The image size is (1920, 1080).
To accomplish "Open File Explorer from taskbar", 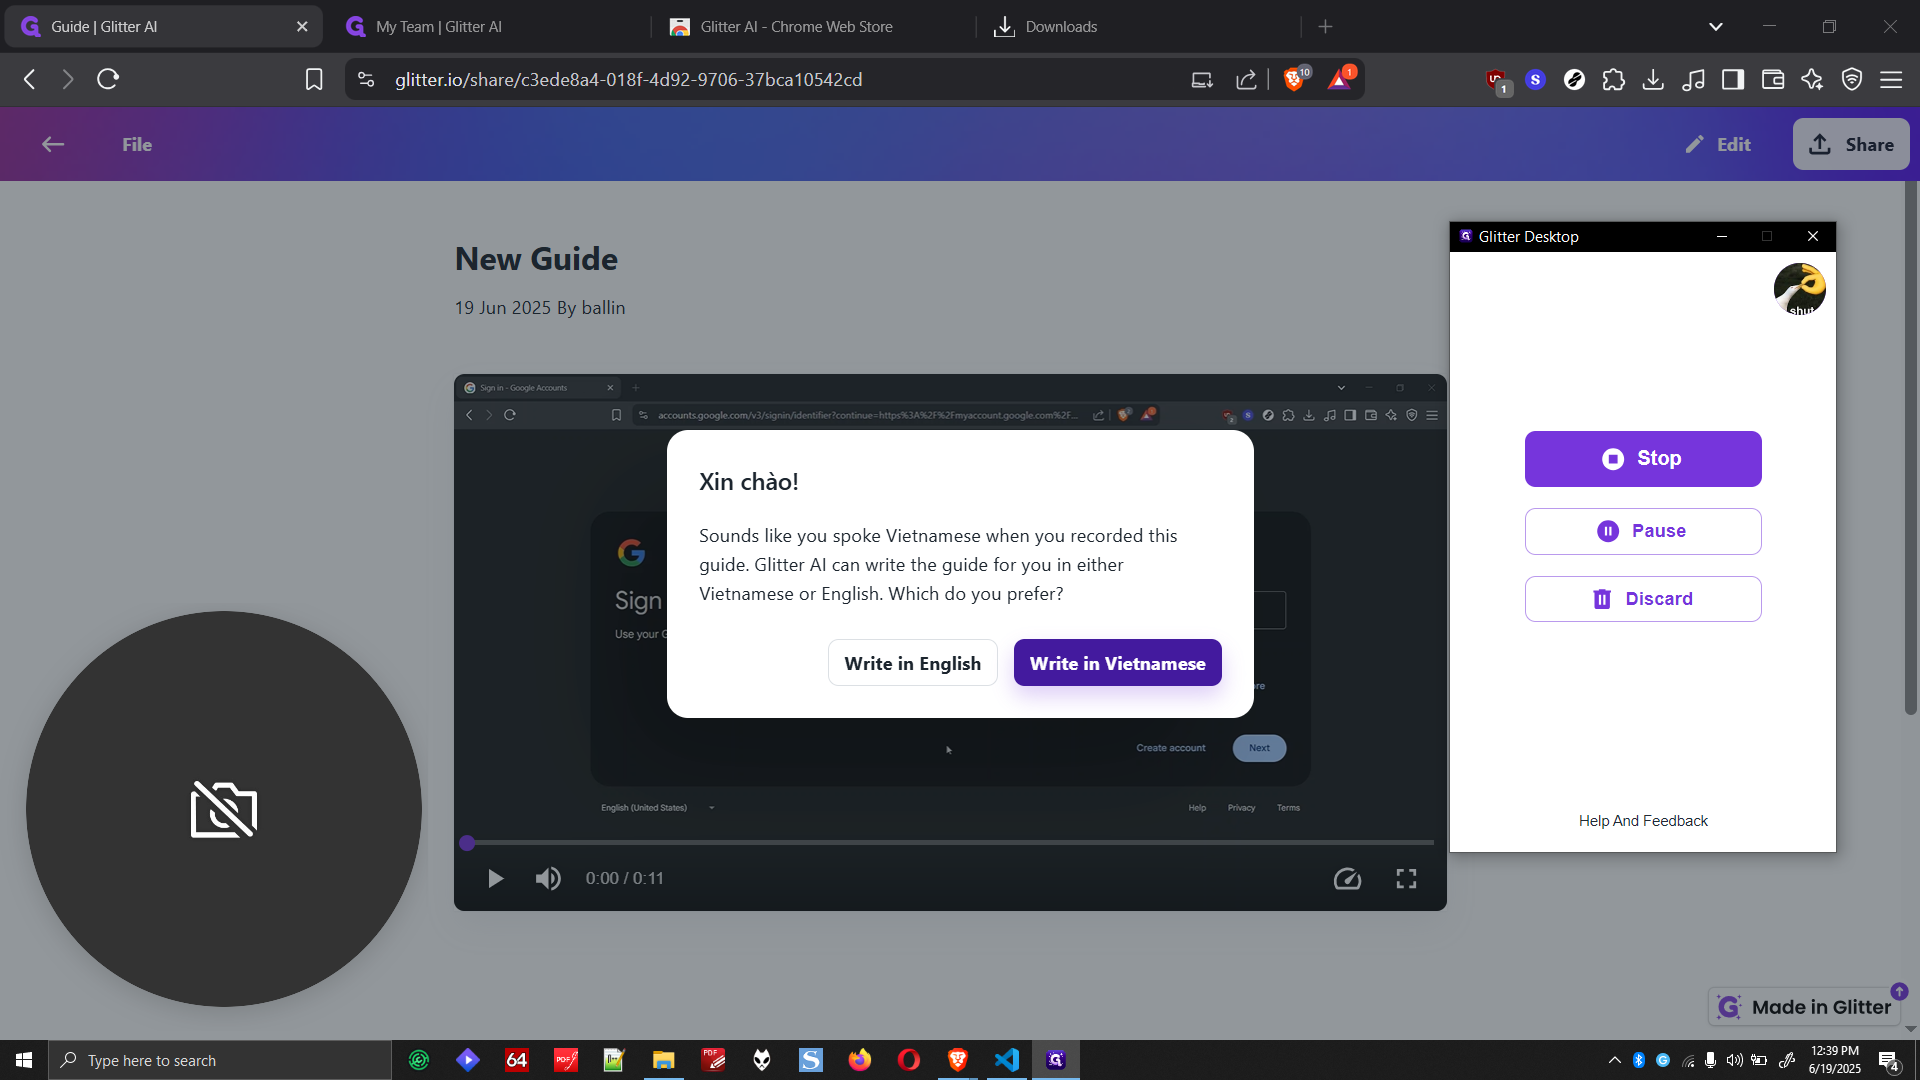I will click(x=664, y=1060).
